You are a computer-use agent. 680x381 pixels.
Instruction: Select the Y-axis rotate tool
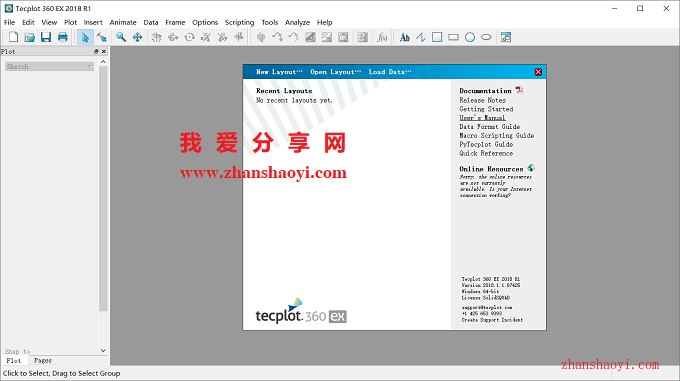pos(222,37)
